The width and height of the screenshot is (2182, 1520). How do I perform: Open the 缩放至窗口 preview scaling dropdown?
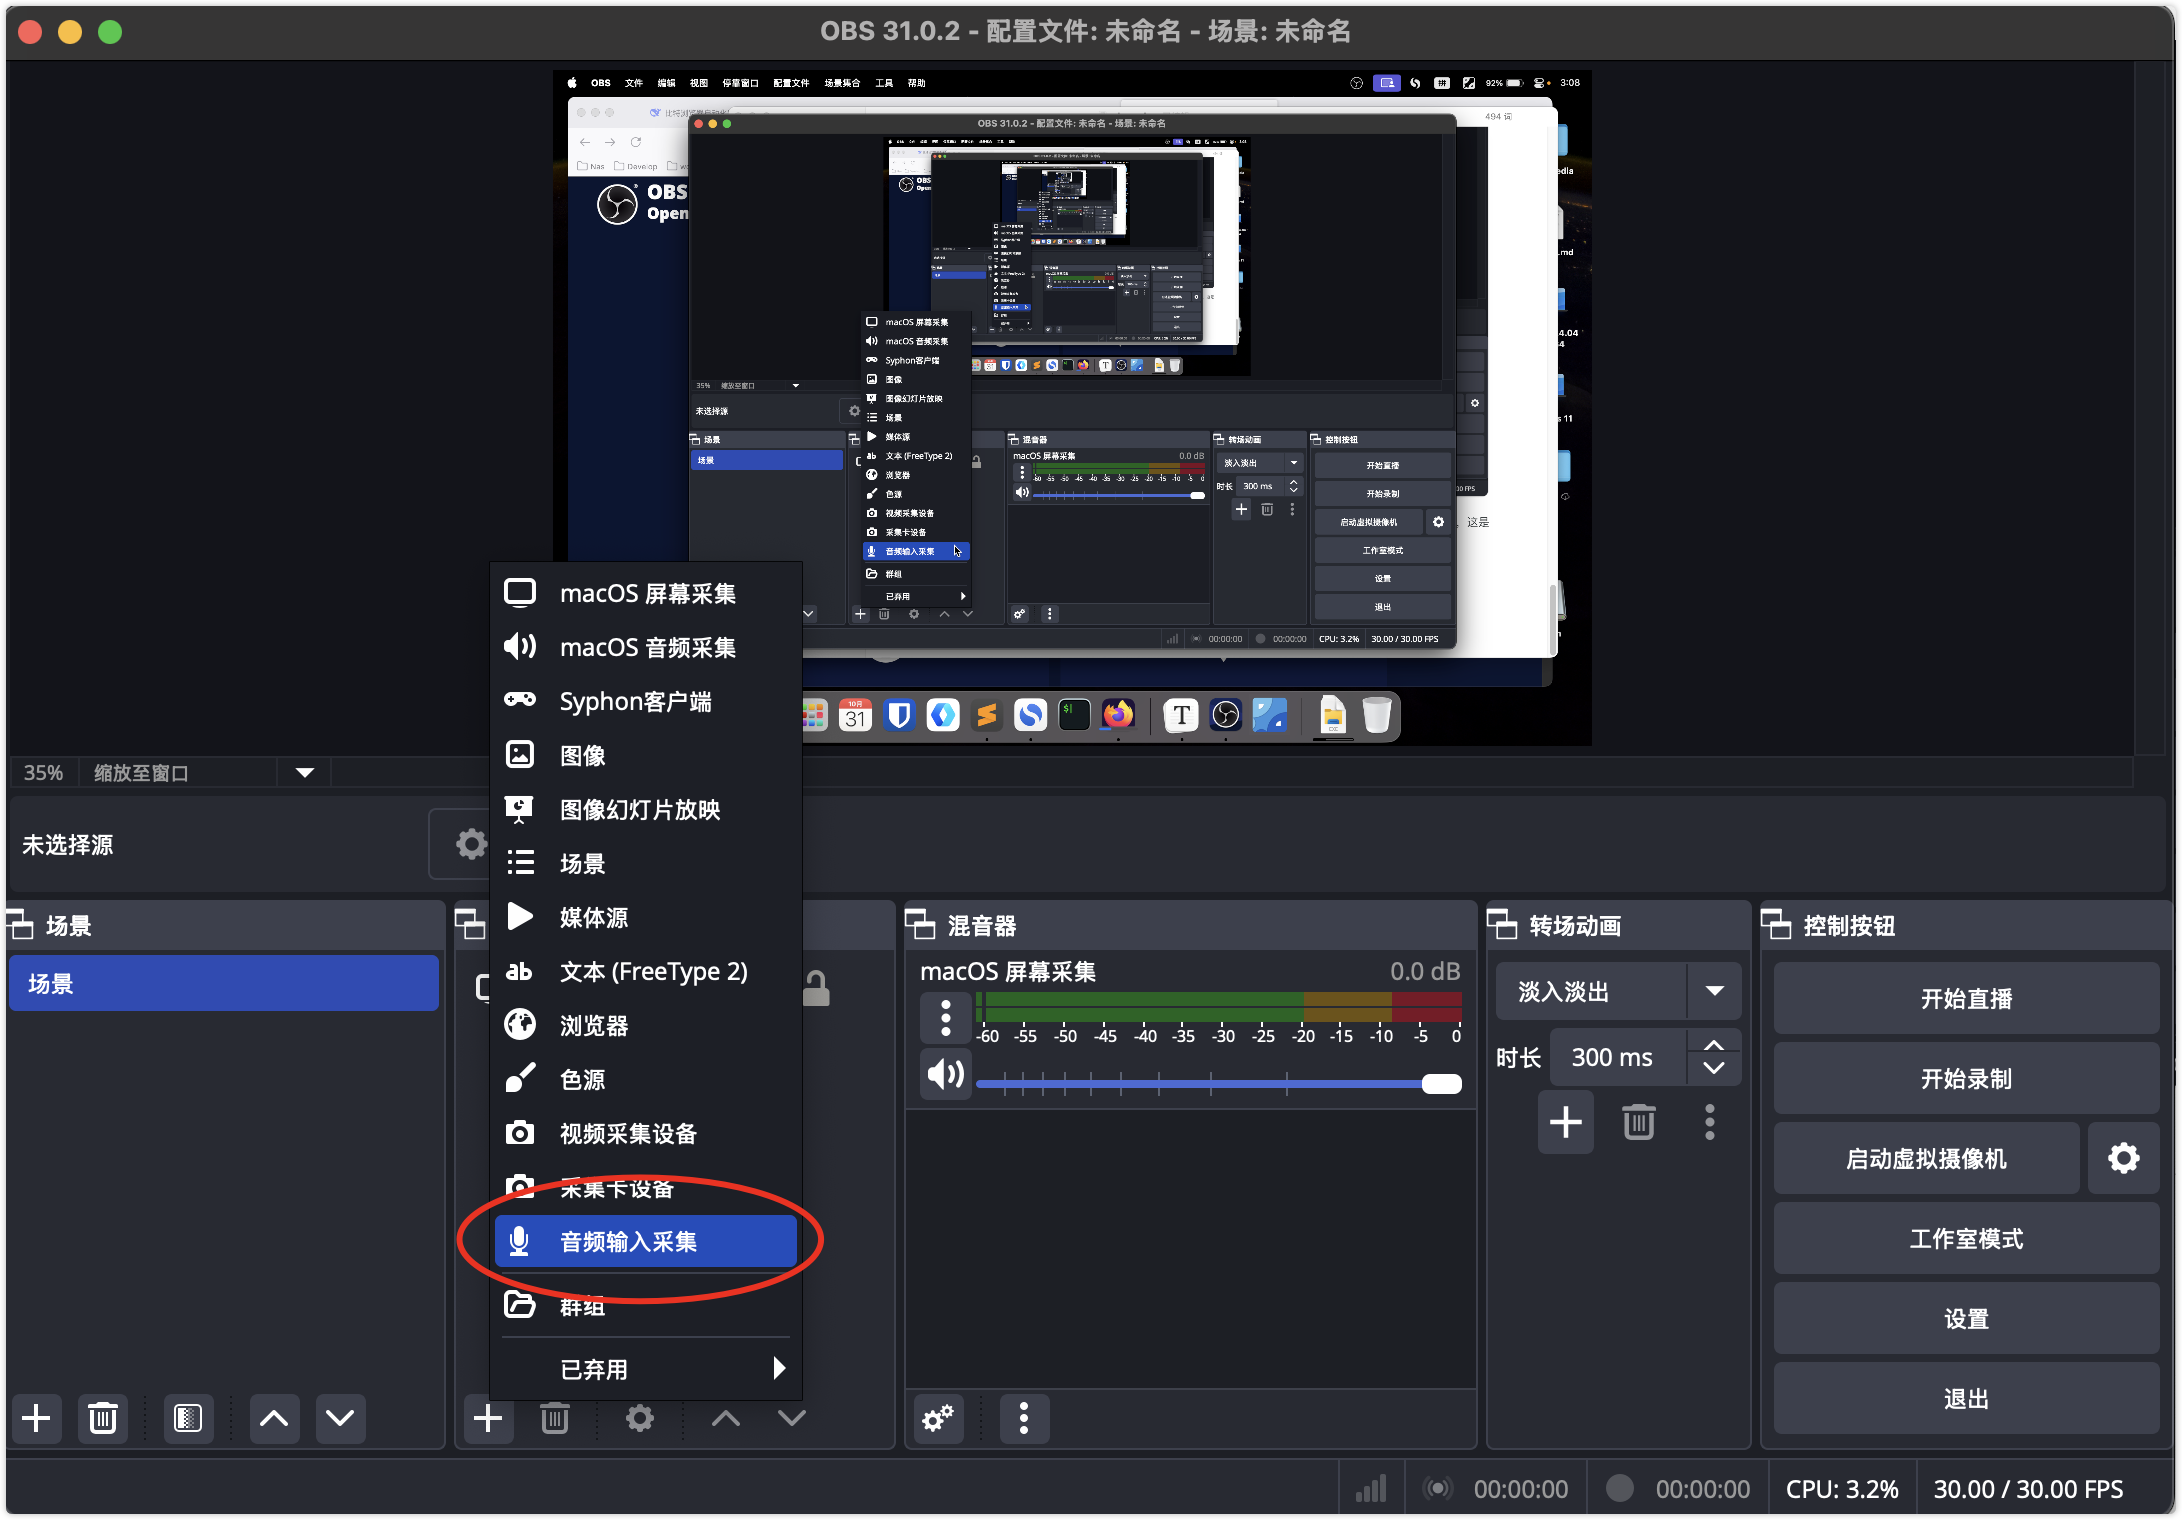pos(306,773)
